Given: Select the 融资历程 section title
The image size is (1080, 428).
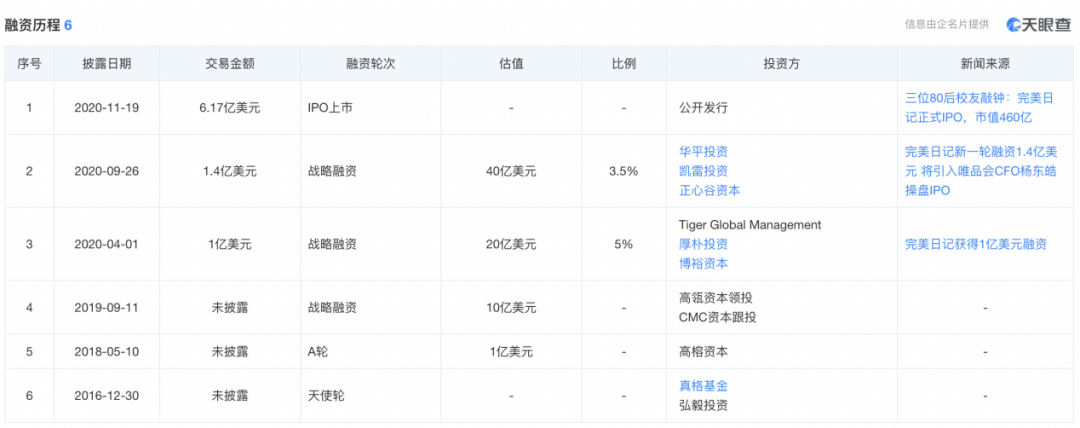Looking at the screenshot, I should (x=32, y=24).
